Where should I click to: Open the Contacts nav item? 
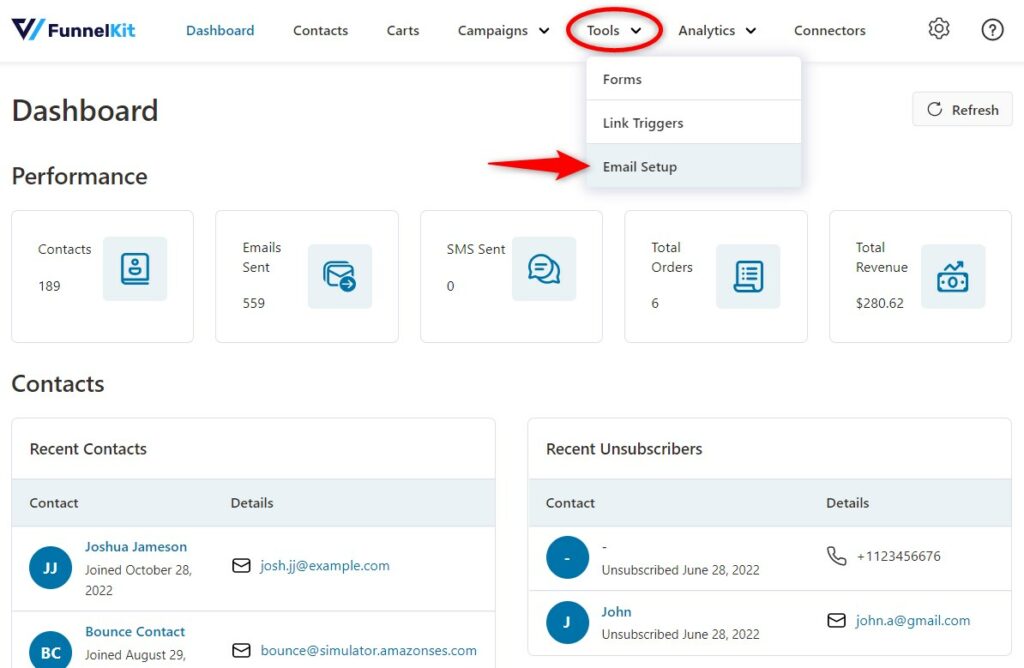[x=320, y=31]
